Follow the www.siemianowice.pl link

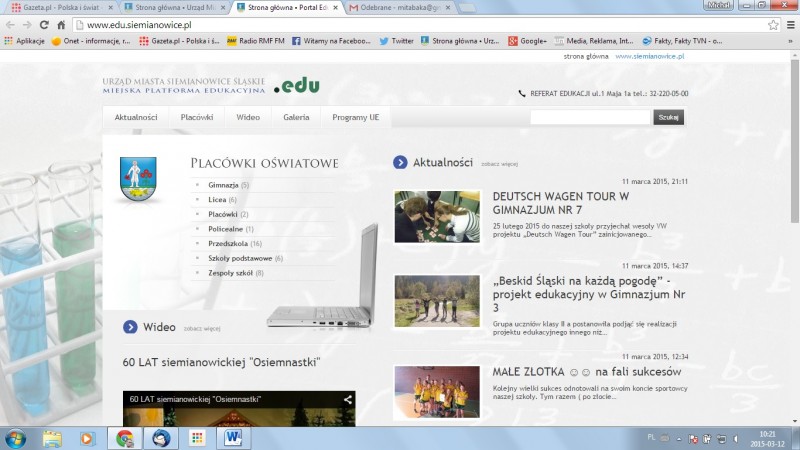649,56
